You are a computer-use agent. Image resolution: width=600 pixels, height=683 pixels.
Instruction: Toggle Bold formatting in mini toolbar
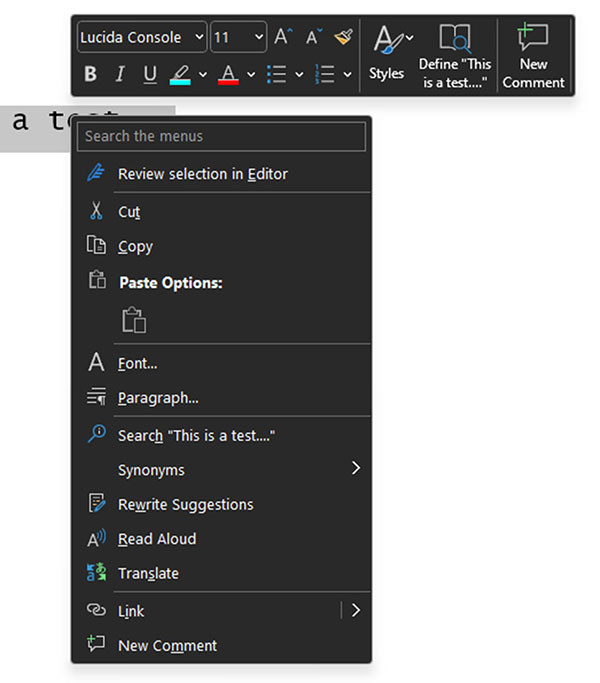91,74
